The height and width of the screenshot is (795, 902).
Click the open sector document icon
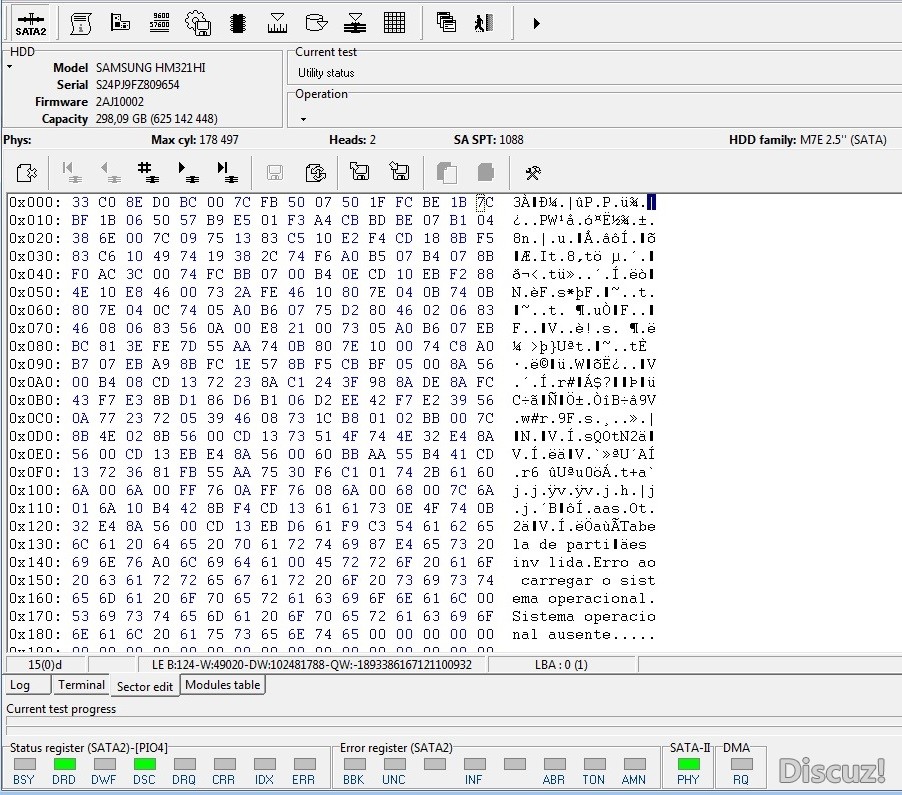tap(26, 172)
